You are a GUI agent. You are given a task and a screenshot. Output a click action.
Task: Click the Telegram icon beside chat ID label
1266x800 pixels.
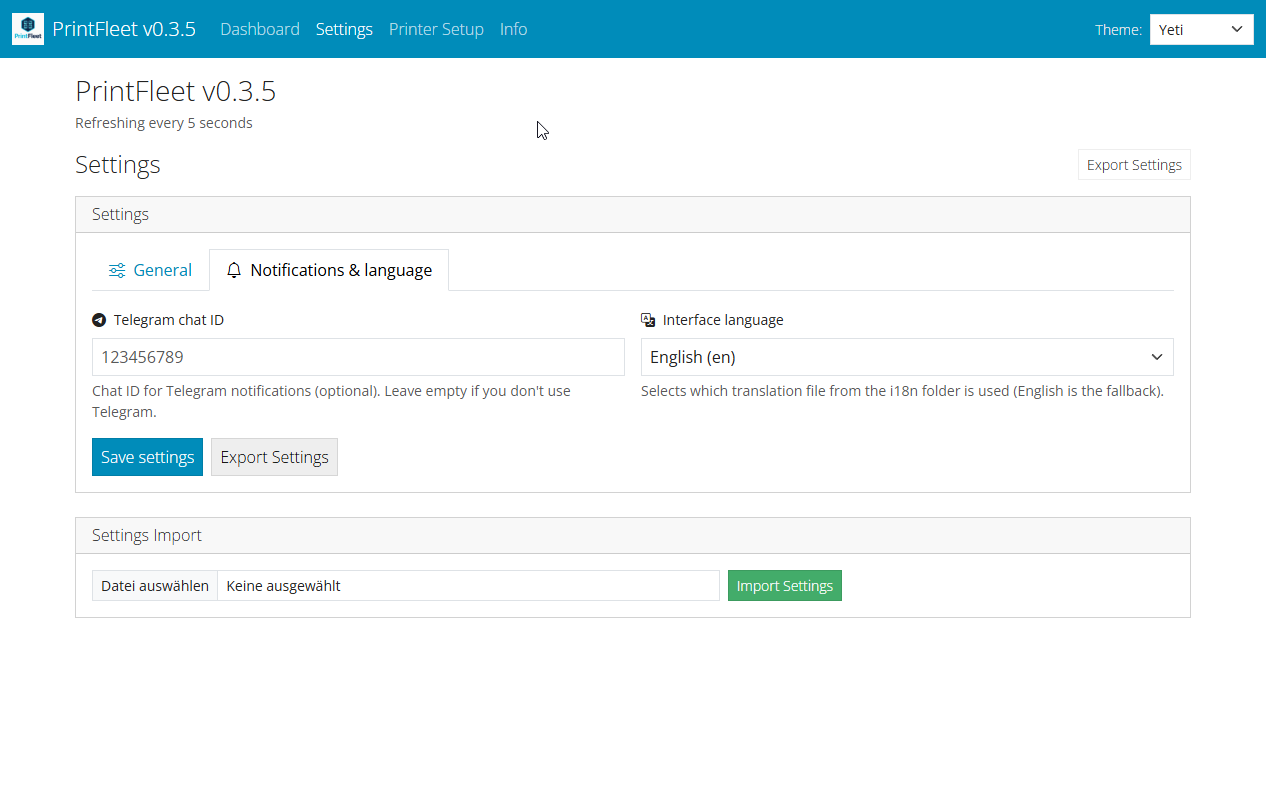pos(99,320)
